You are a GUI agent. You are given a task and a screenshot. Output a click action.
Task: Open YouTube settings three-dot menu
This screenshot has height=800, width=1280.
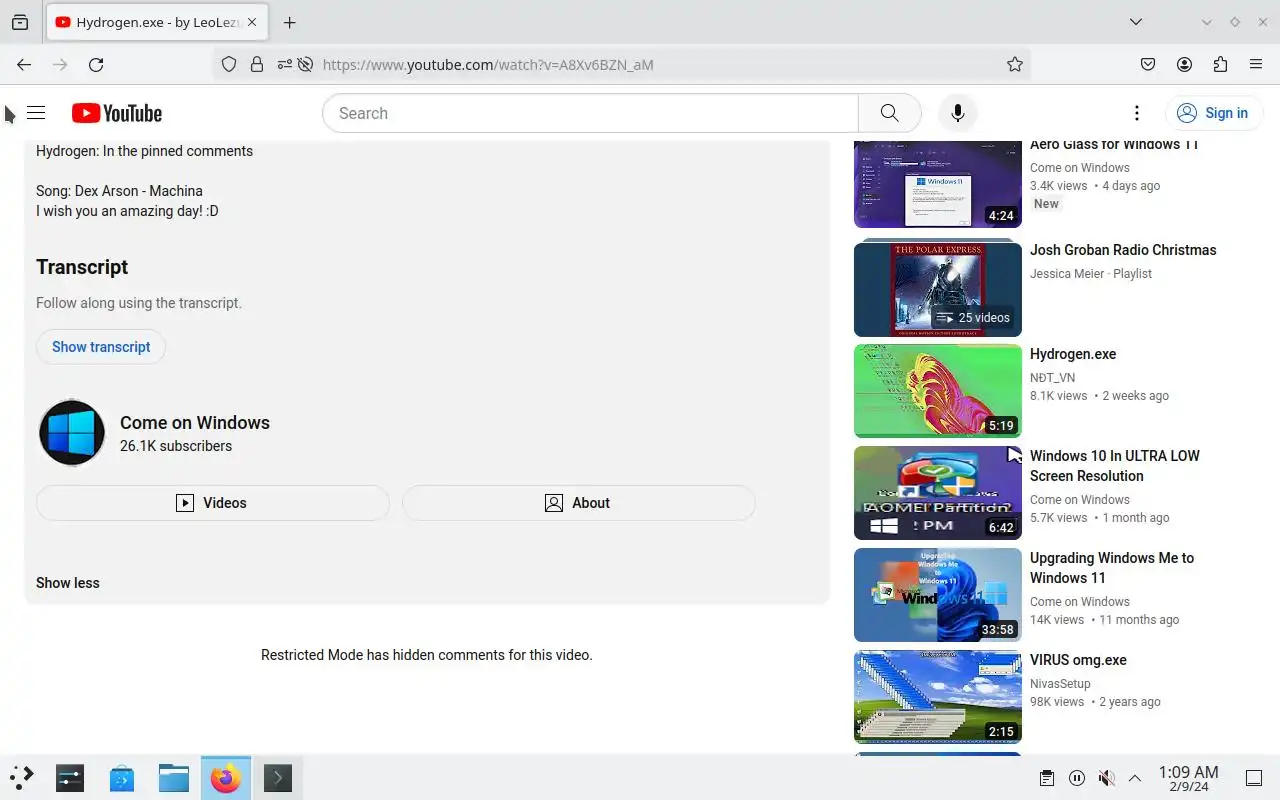[x=1136, y=113]
